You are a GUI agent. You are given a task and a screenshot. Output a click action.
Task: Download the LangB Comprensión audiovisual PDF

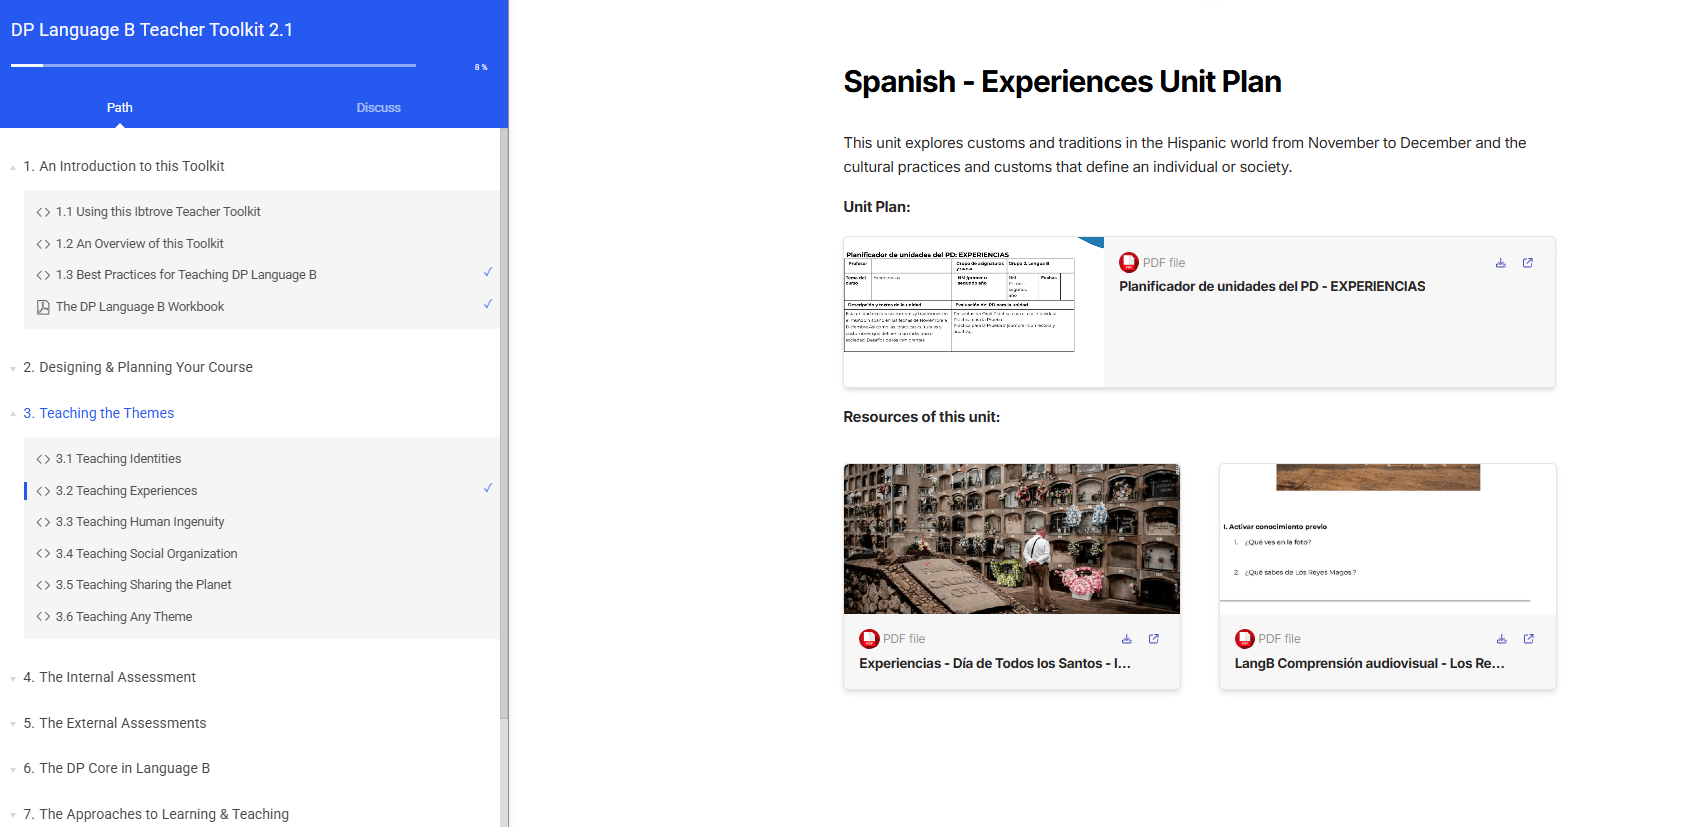(1501, 639)
